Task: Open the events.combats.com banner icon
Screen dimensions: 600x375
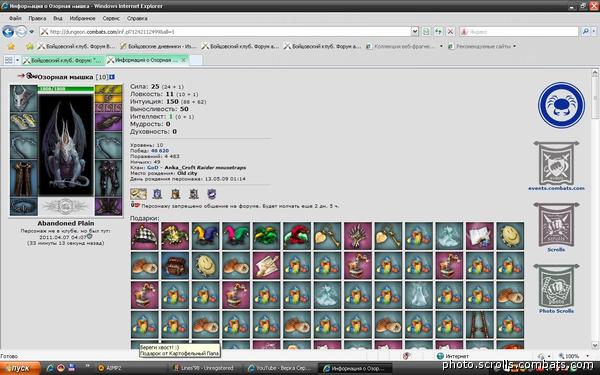Action: pos(556,163)
